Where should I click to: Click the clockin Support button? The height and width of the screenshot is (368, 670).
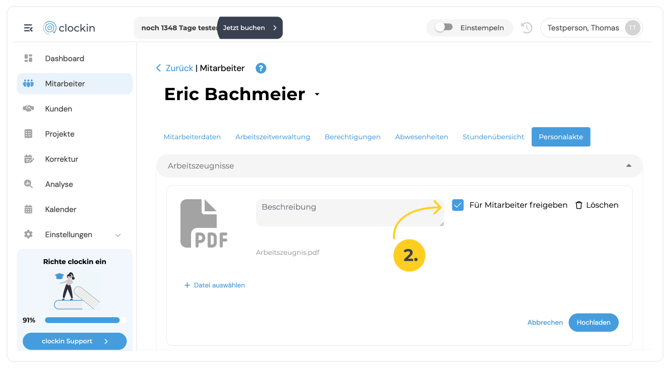(75, 341)
